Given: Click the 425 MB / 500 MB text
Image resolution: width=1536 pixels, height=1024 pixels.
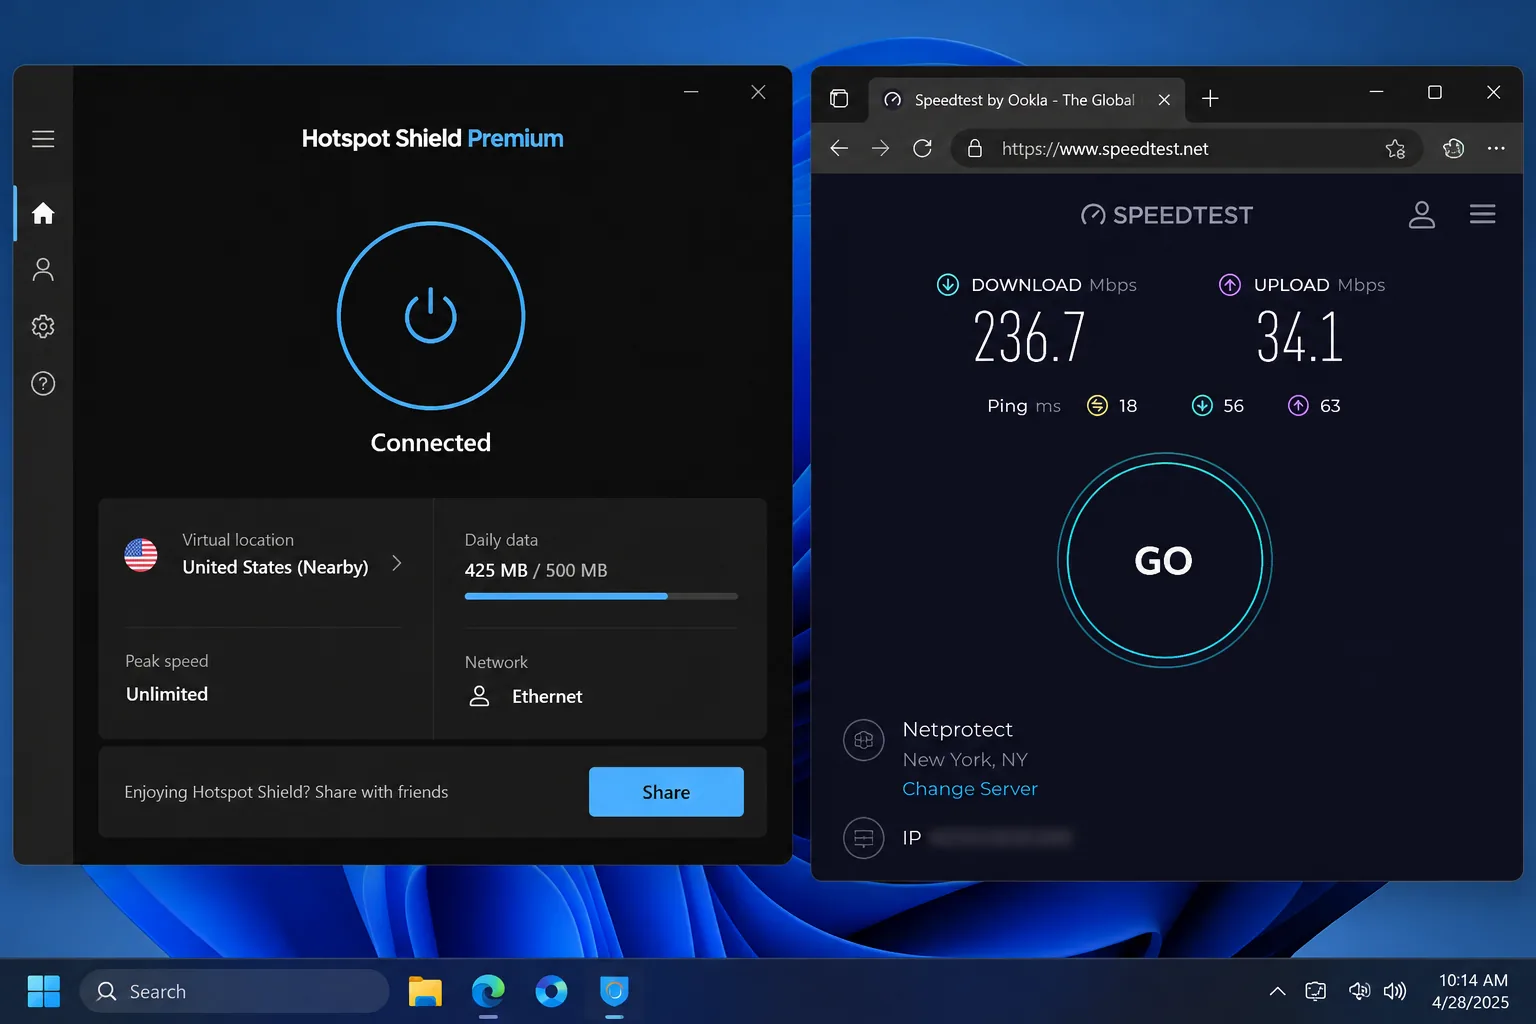Looking at the screenshot, I should [x=536, y=570].
